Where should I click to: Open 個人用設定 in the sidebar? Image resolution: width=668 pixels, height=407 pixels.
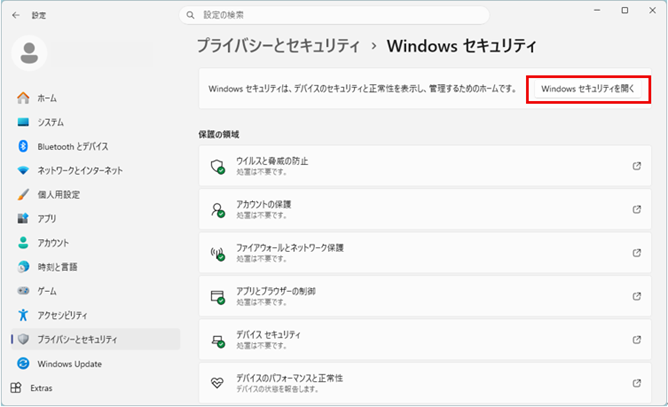click(58, 194)
